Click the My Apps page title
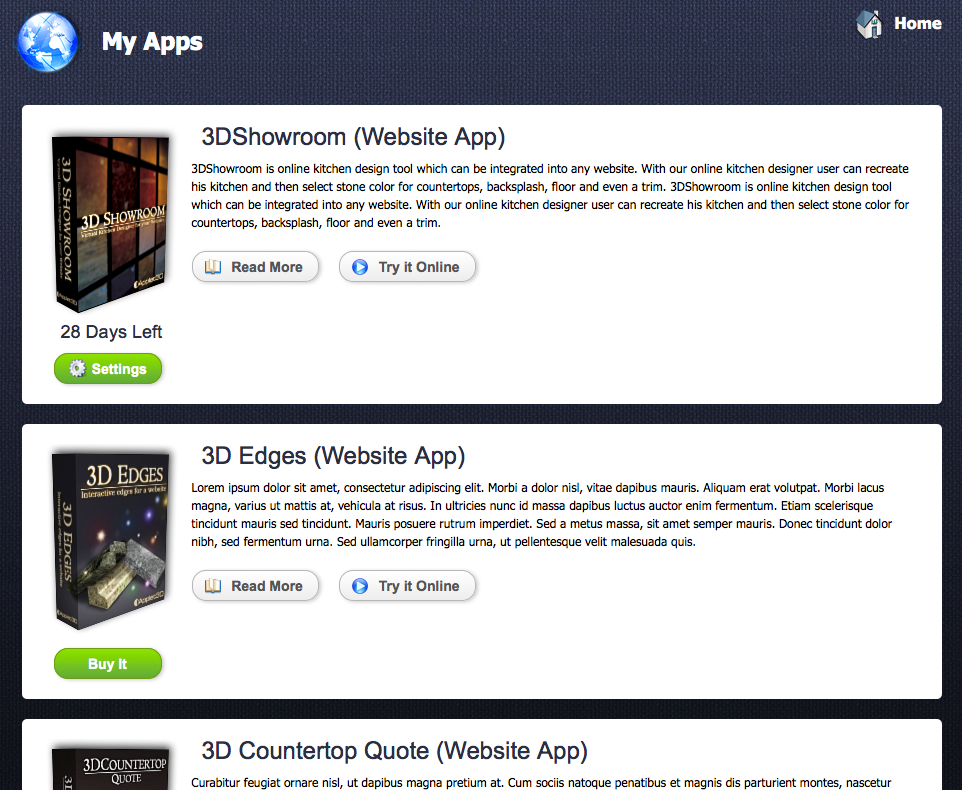 (x=152, y=41)
